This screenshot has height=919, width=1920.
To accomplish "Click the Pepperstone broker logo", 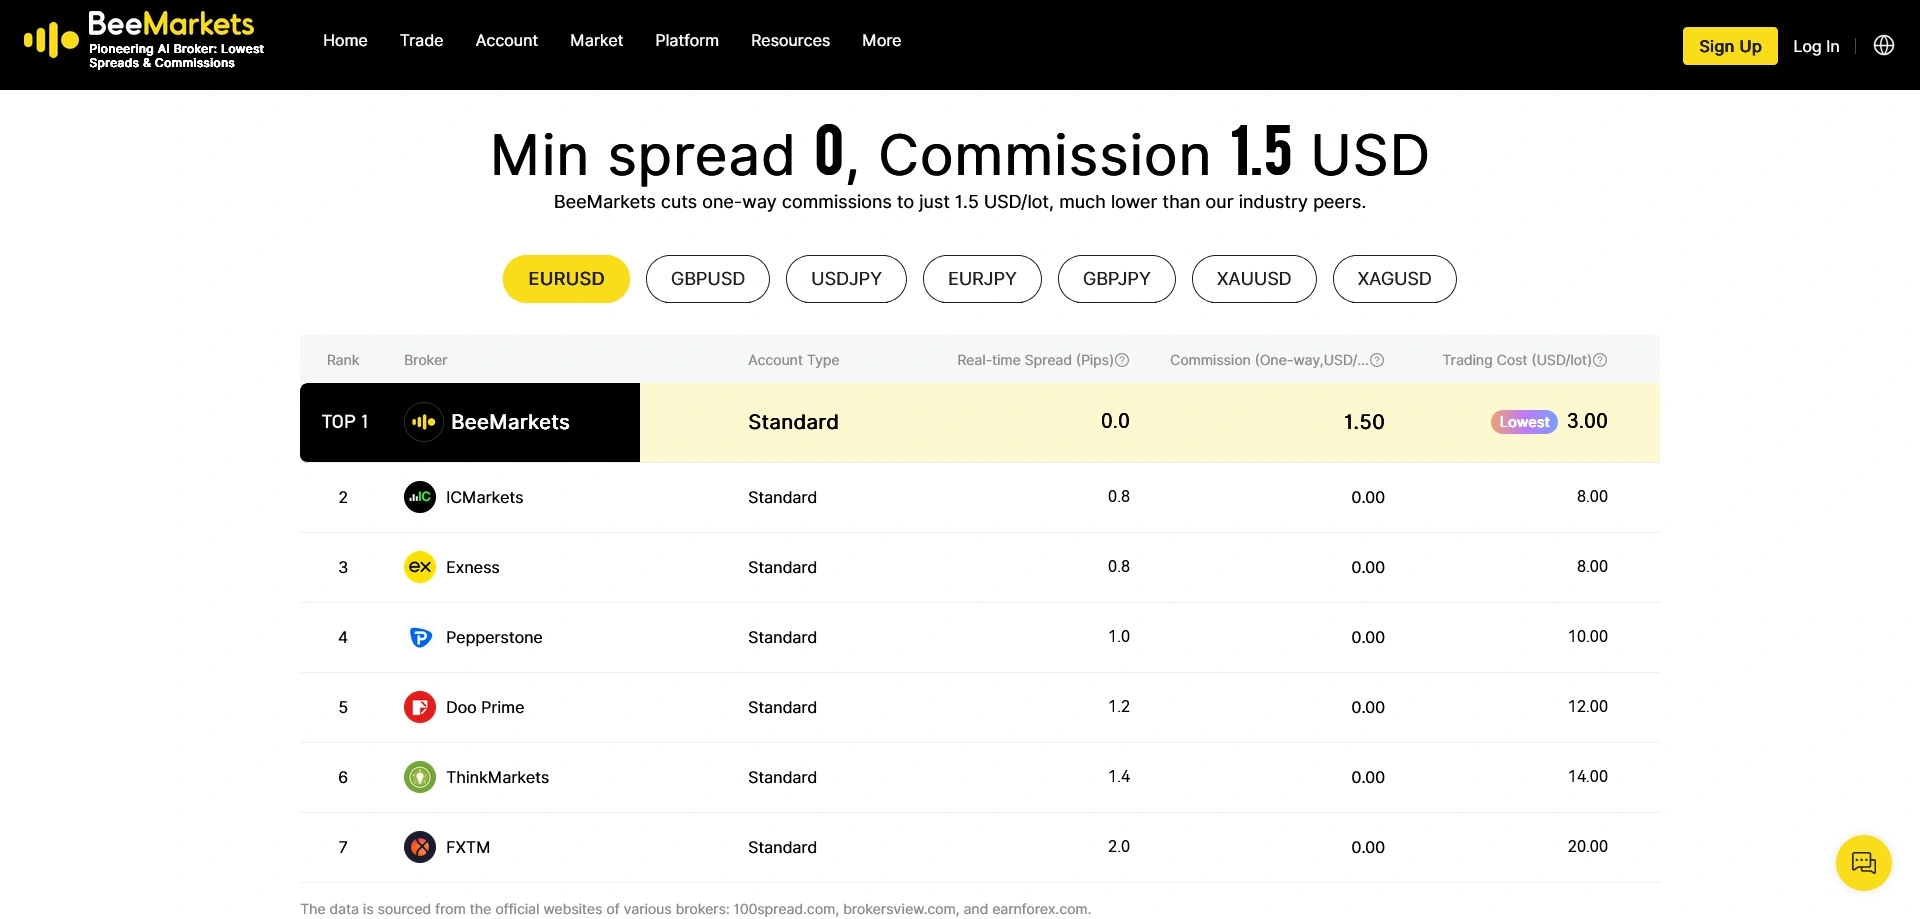I will (x=420, y=637).
